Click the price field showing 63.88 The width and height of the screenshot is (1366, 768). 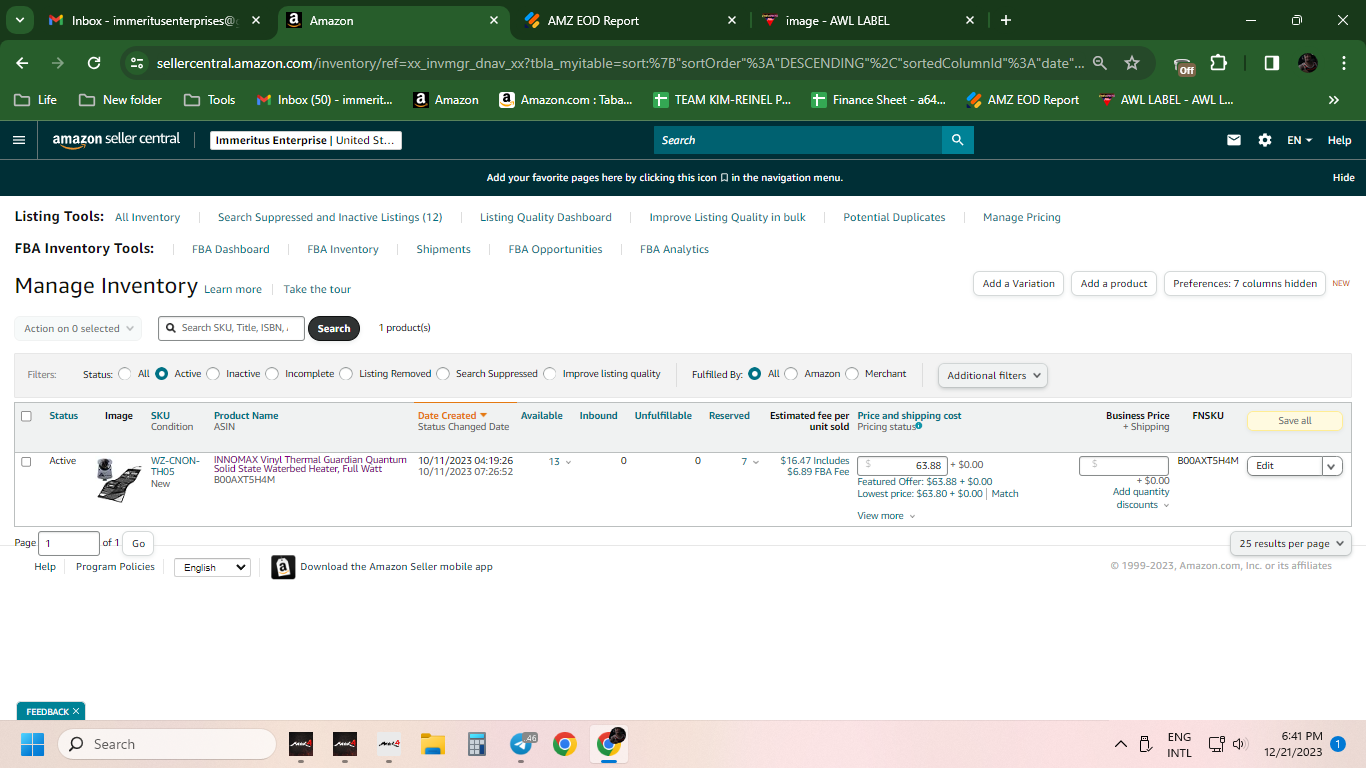tap(902, 465)
